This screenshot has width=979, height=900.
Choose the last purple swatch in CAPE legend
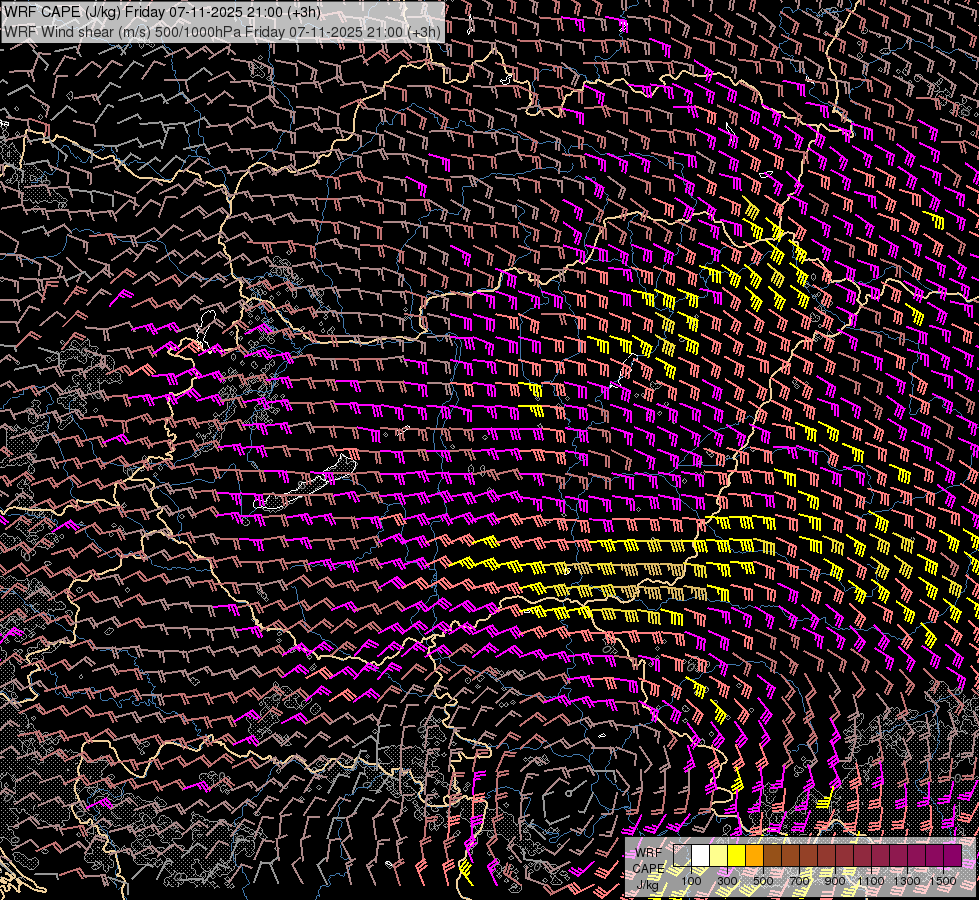coord(952,855)
